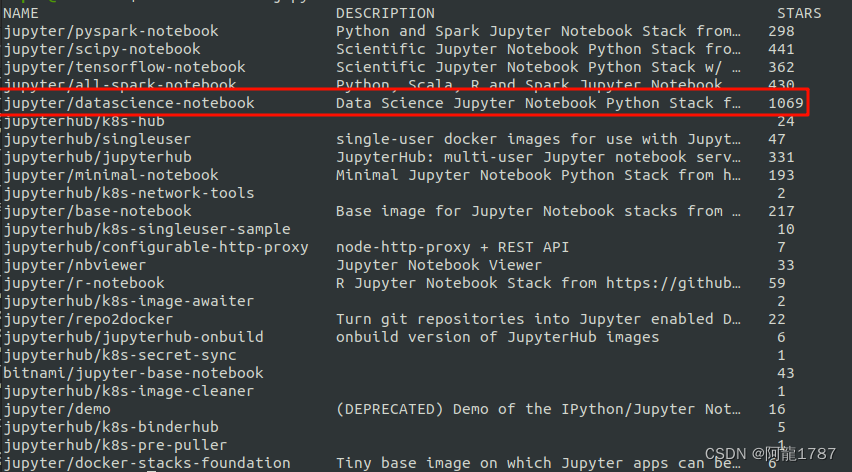Click jupyterhub/k8s-hub image name
Screen dimensions: 852x472
click(84, 122)
